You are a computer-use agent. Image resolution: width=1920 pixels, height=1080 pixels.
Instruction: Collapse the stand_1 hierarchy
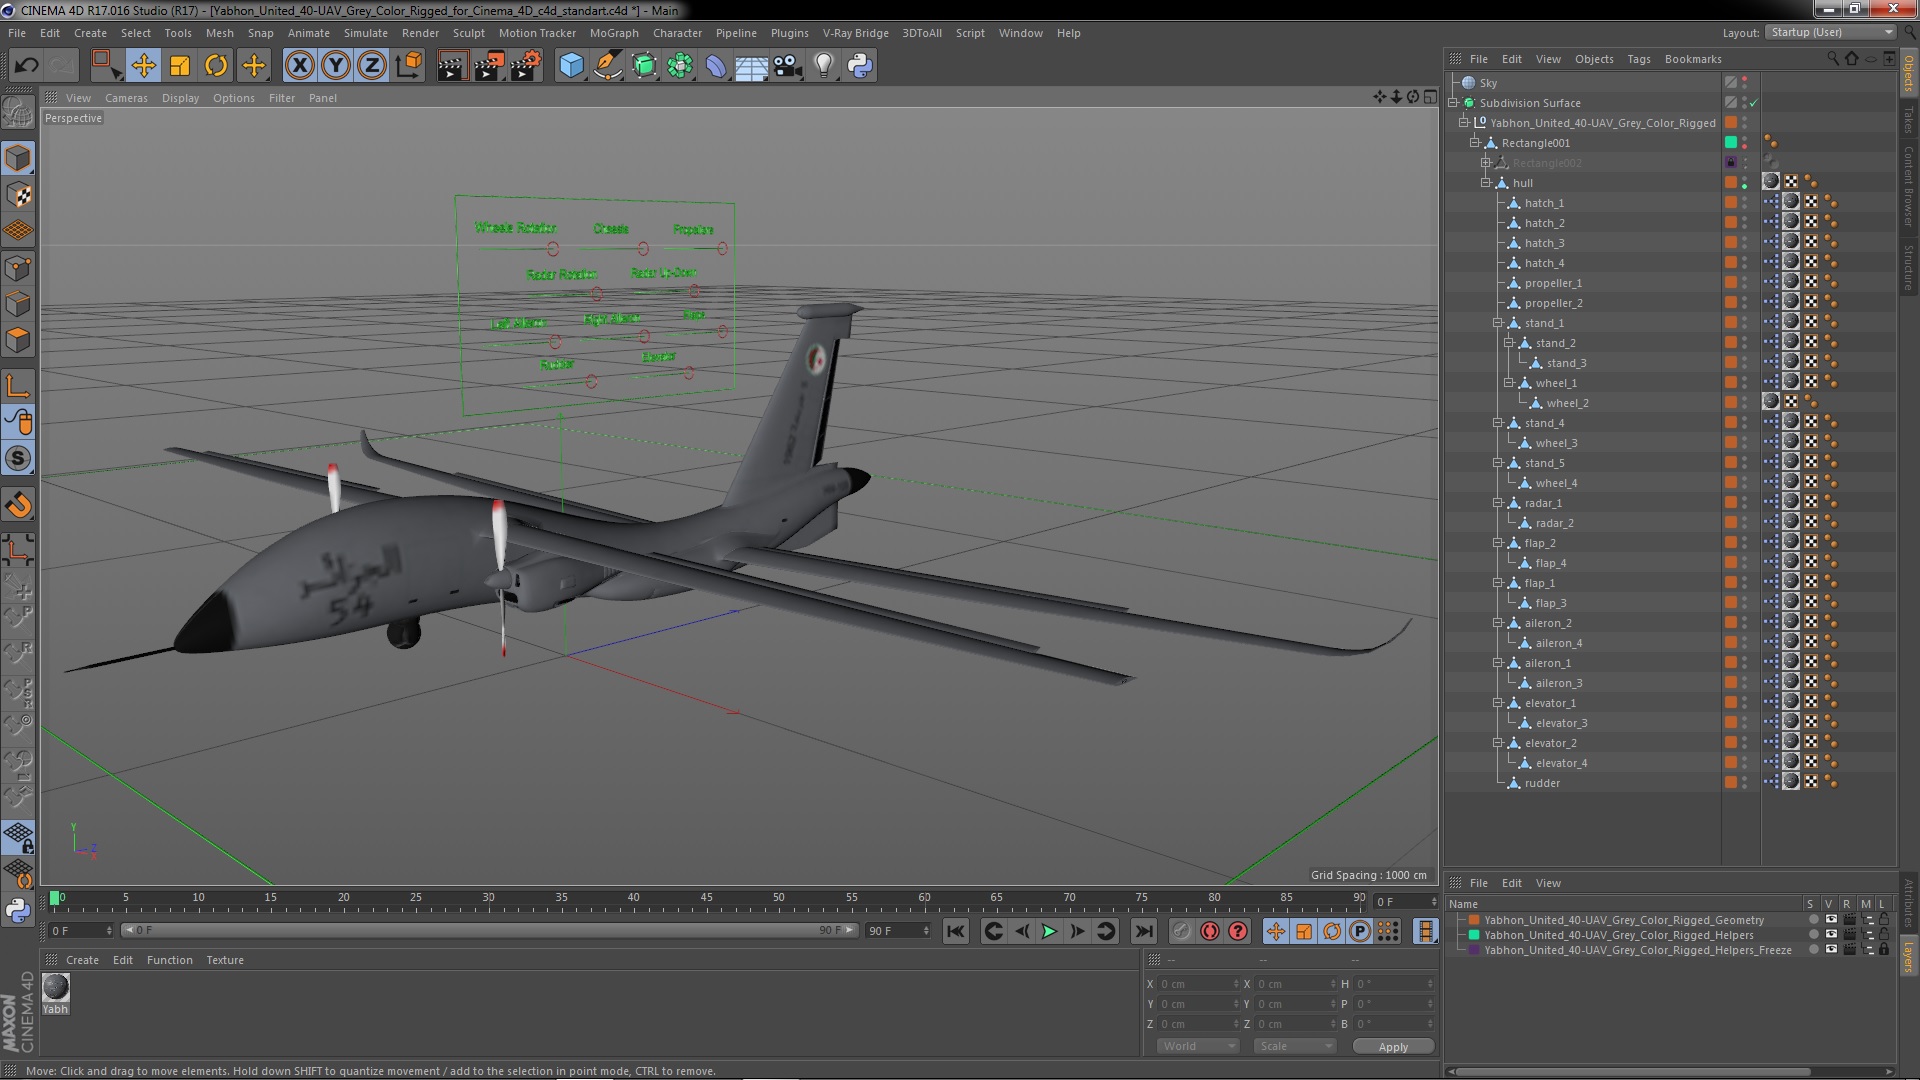tap(1498, 323)
